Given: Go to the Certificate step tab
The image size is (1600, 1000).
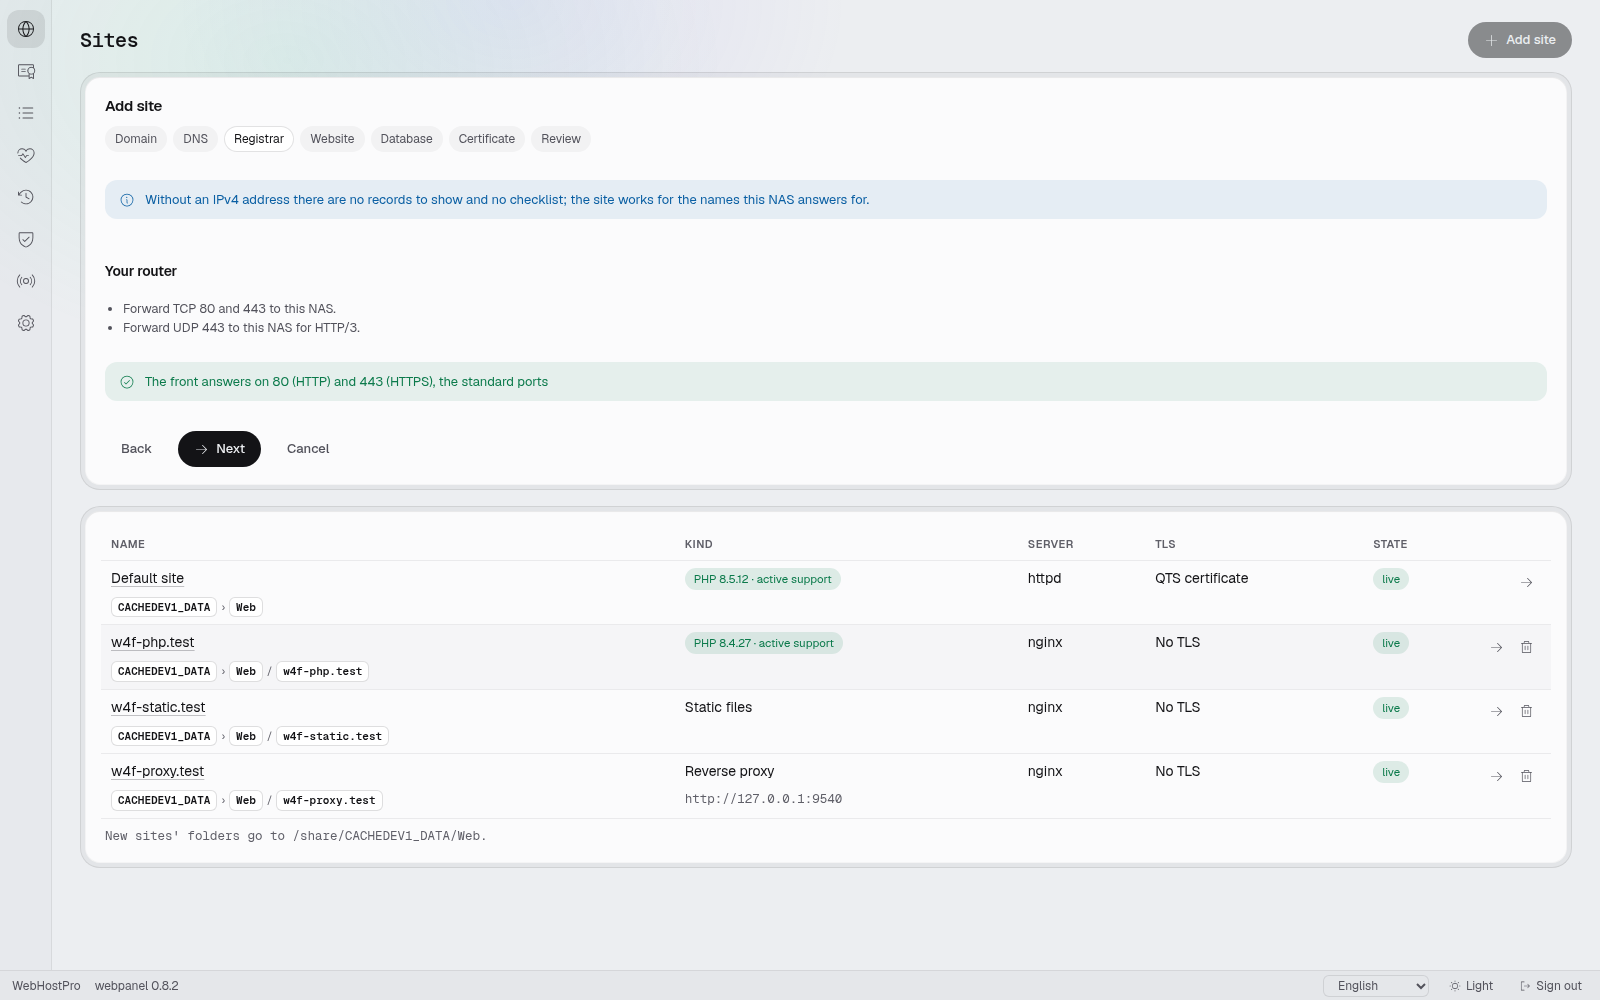Looking at the screenshot, I should (487, 139).
